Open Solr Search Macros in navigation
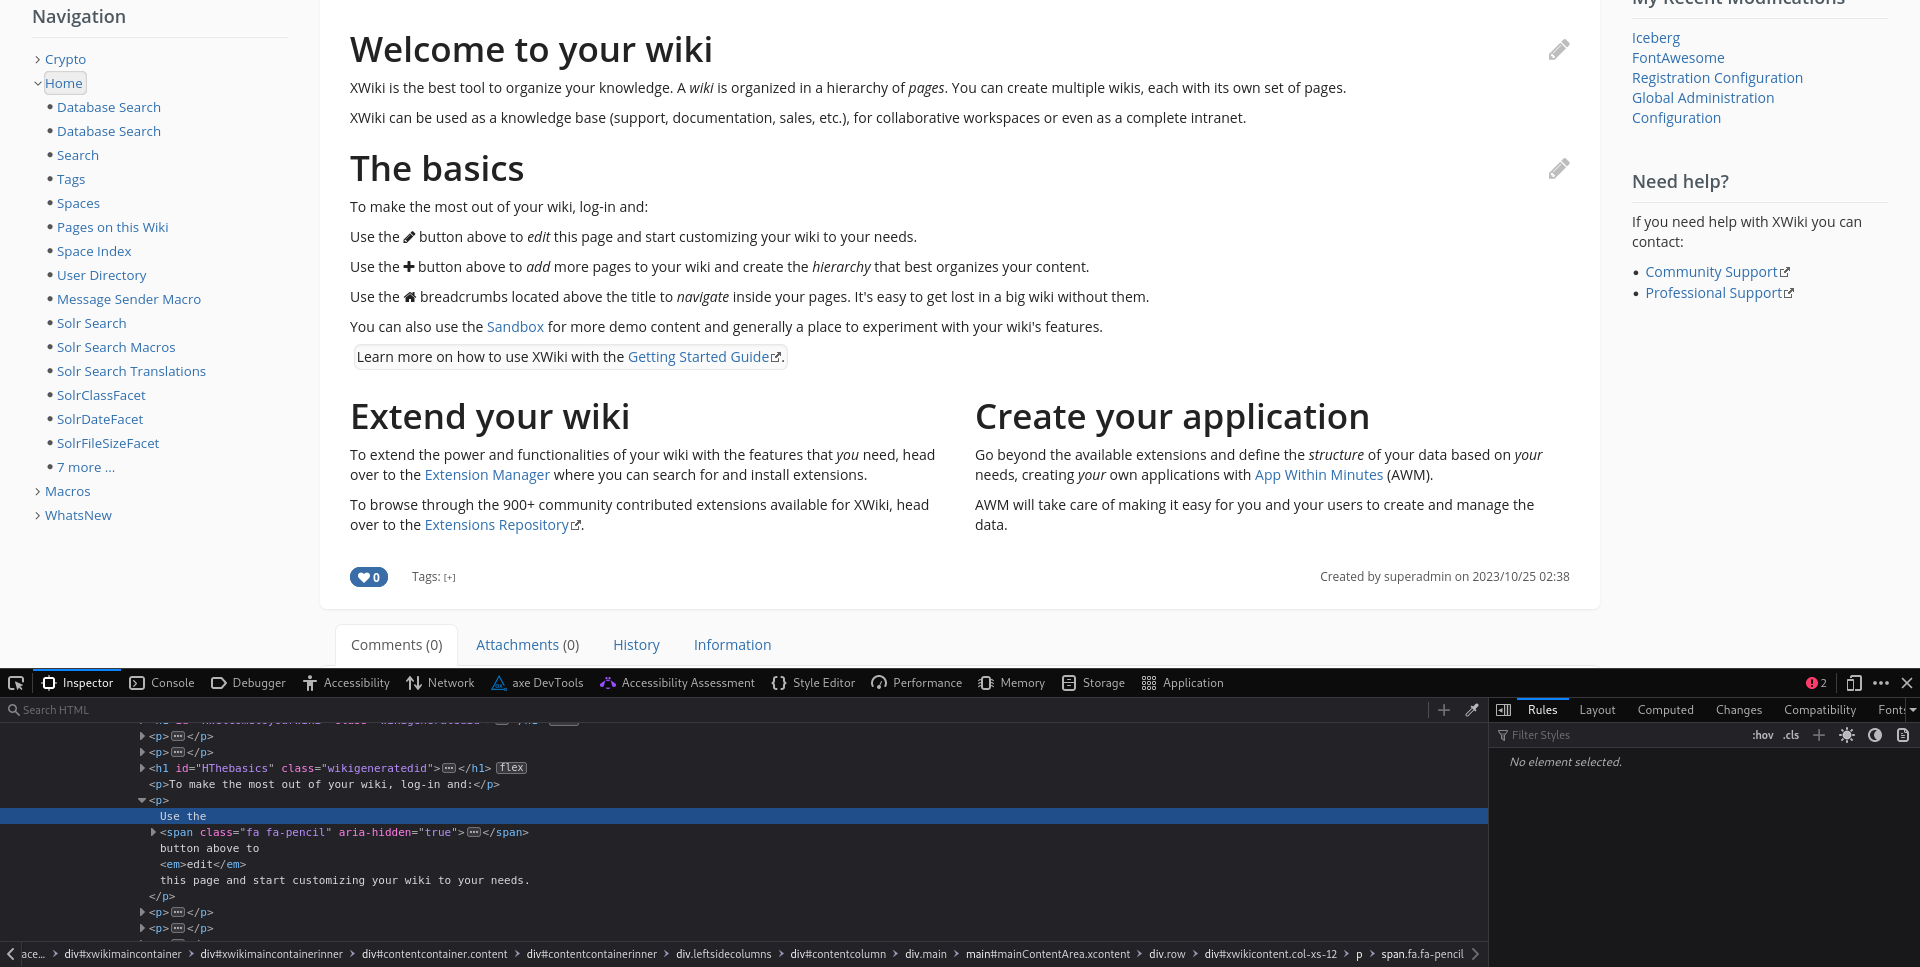This screenshot has height=967, width=1920. coord(116,348)
